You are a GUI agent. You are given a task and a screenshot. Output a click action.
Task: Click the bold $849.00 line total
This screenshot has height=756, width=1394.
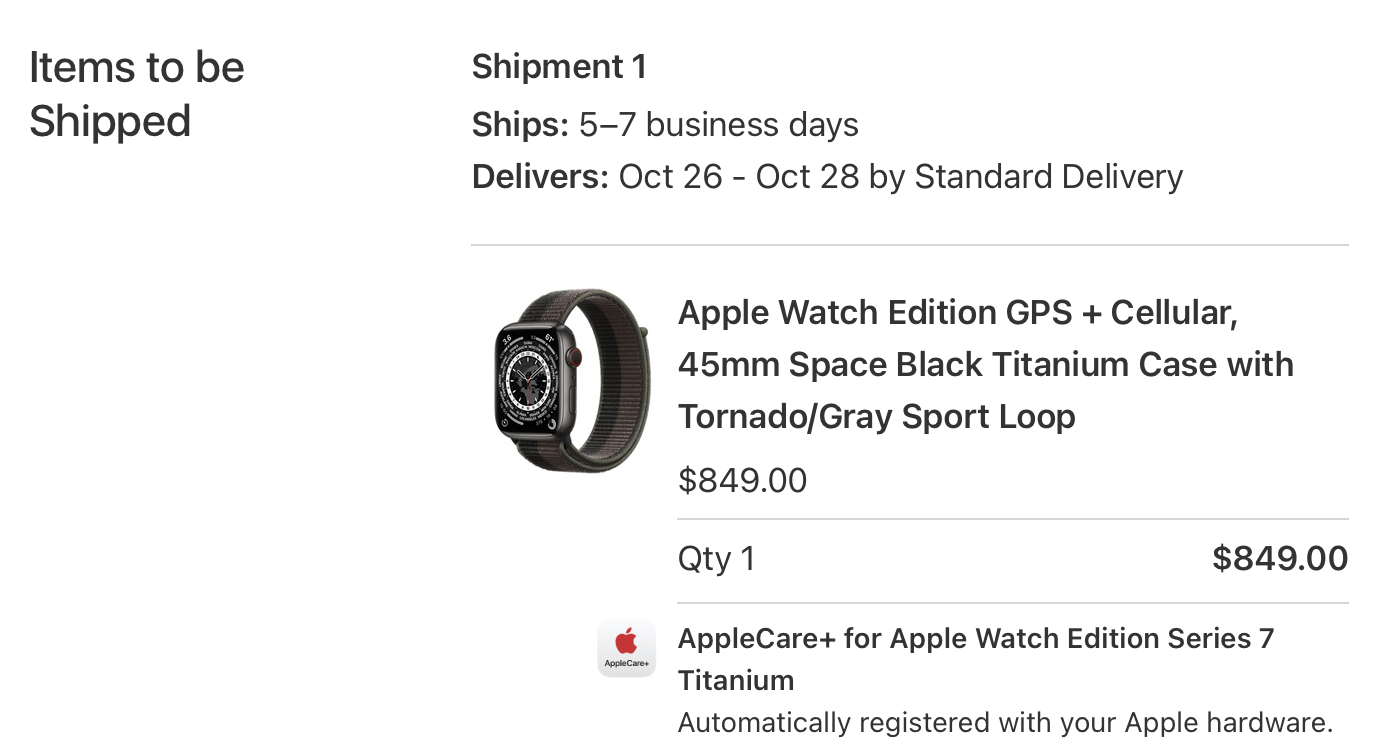point(1279,559)
